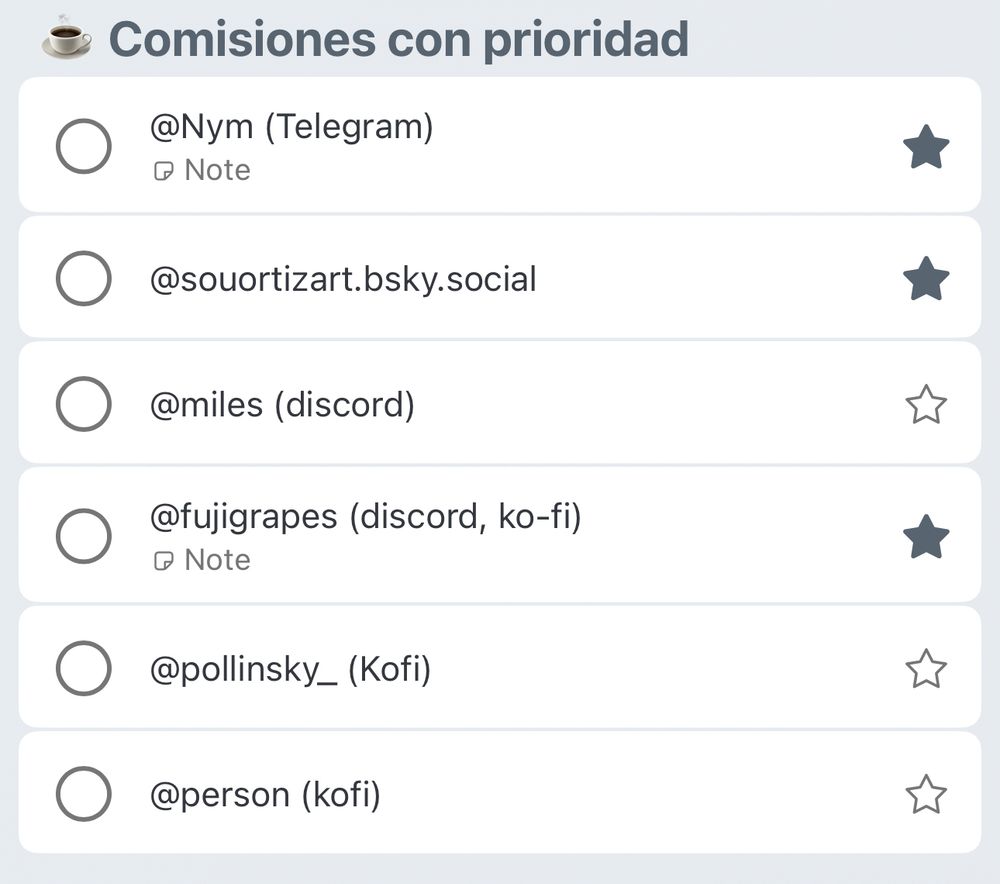
Task: Open the @Nym (Telegram) task title
Action: (291, 128)
